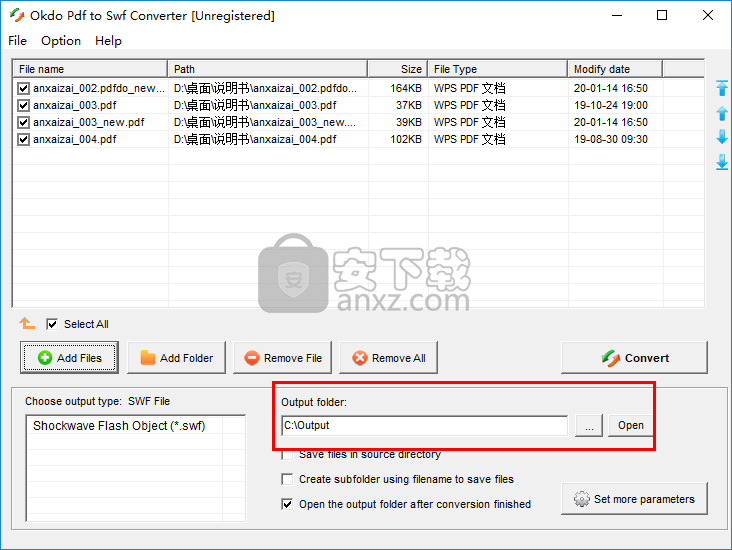This screenshot has width=732, height=550.
Task: Open the Option menu
Action: 61,41
